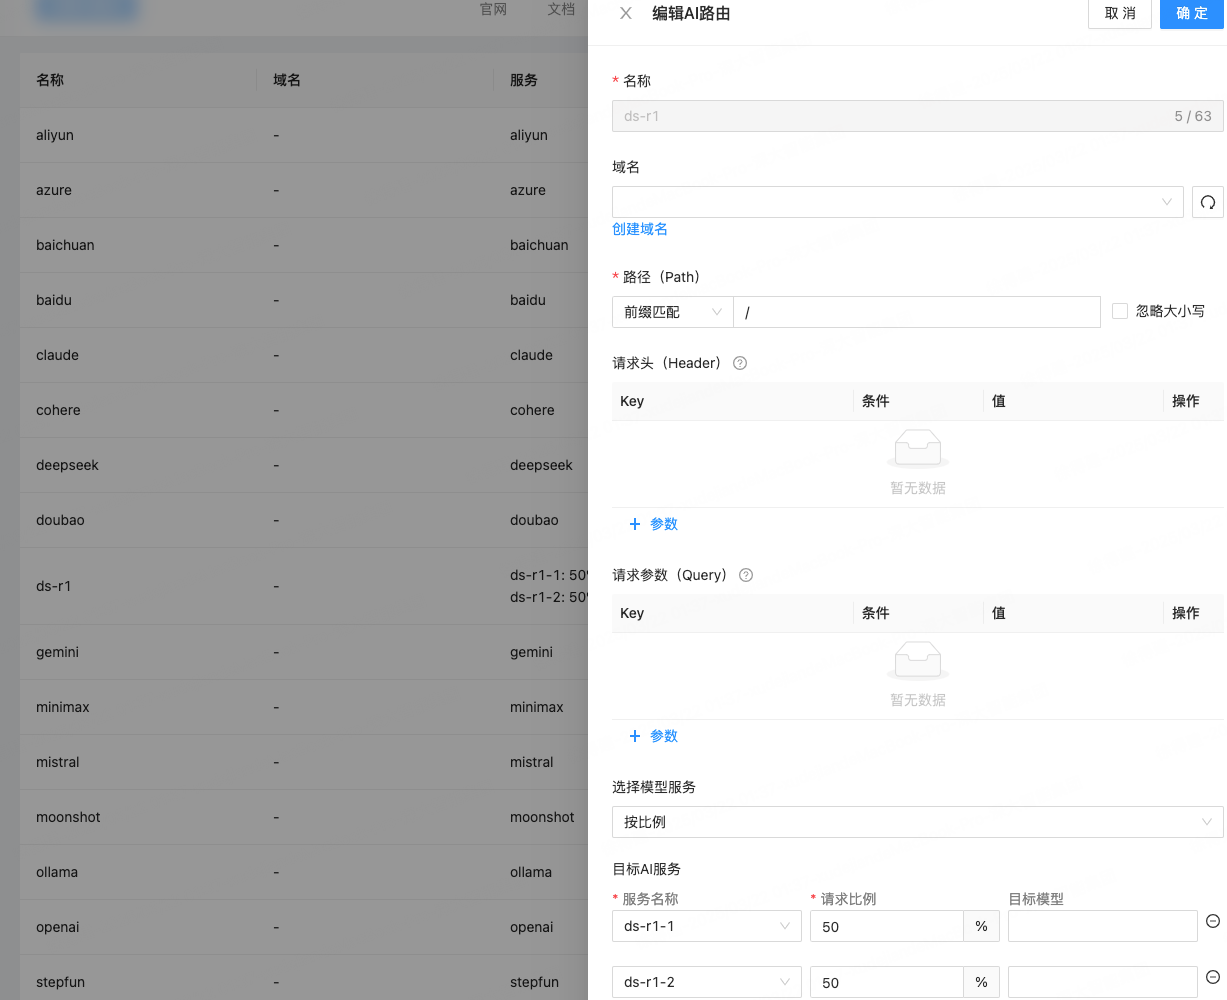Select the claude route row
The height and width of the screenshot is (1000, 1227).
click(304, 355)
